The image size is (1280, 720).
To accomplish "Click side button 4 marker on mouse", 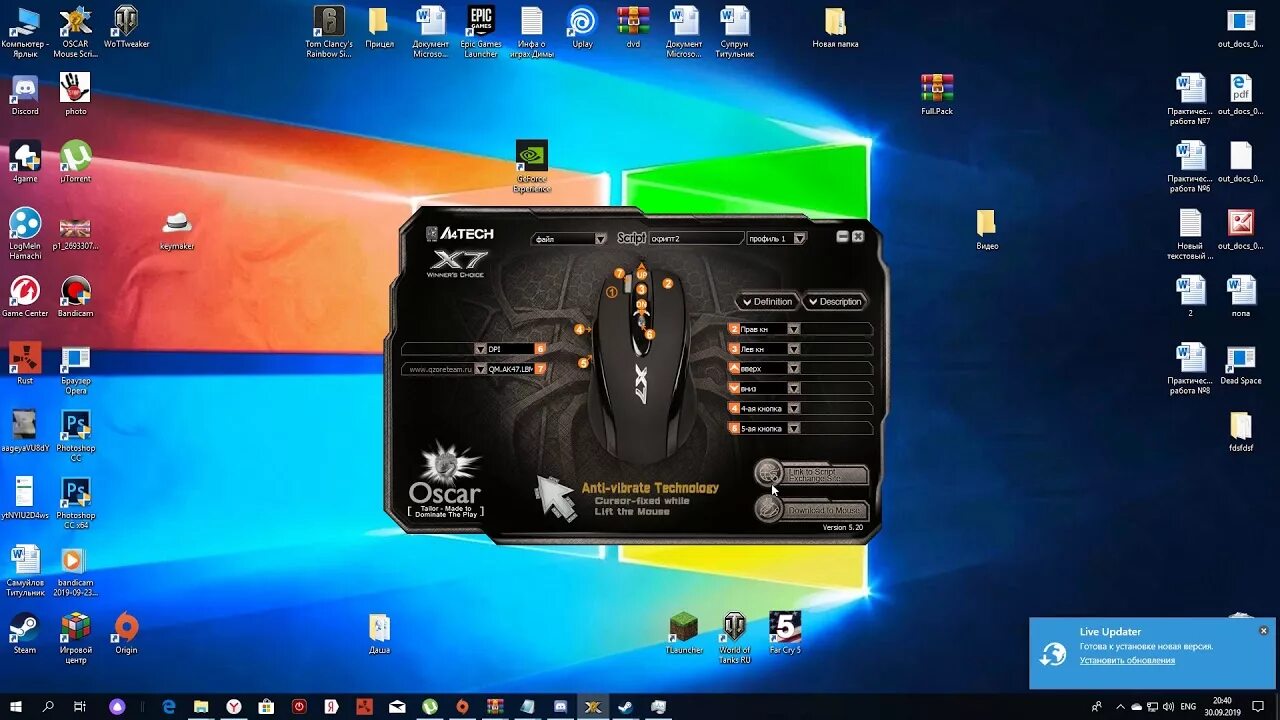I will (579, 329).
